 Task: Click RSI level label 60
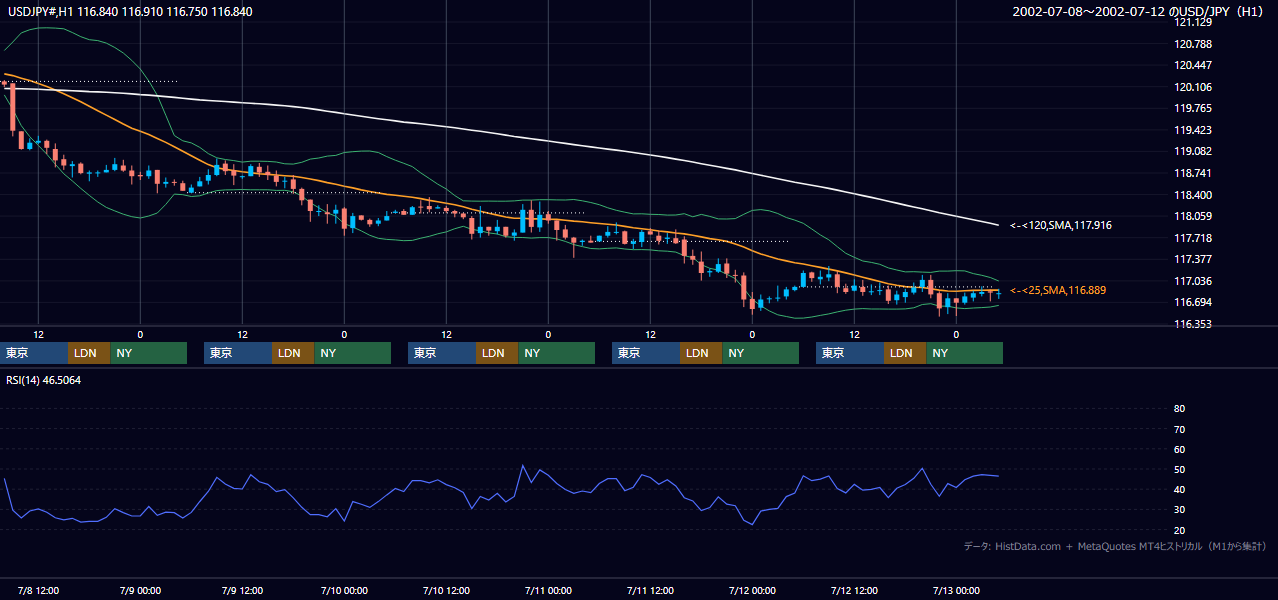click(x=1179, y=449)
